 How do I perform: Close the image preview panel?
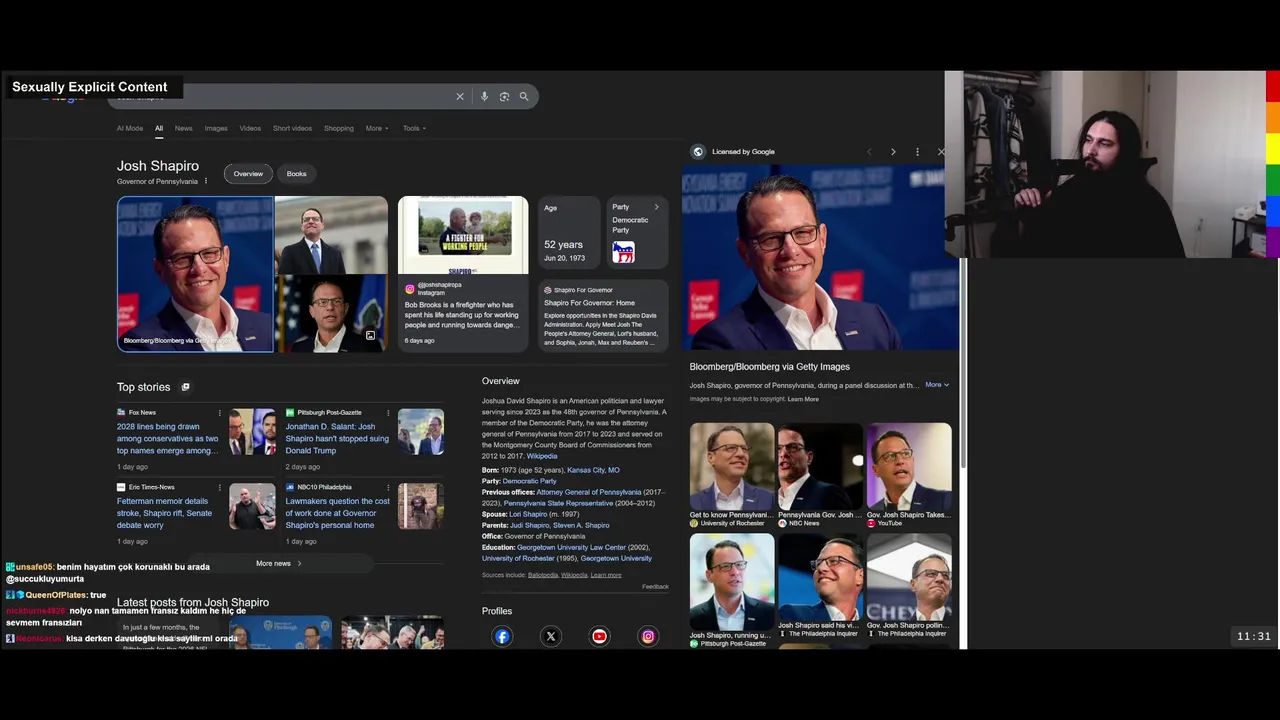[941, 152]
